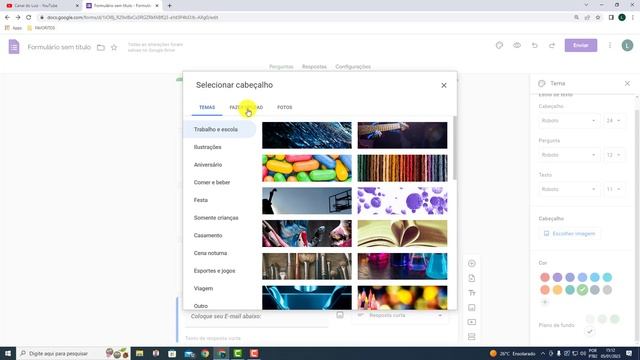Click the add video icon
This screenshot has width=640, height=360.
coord(472,322)
